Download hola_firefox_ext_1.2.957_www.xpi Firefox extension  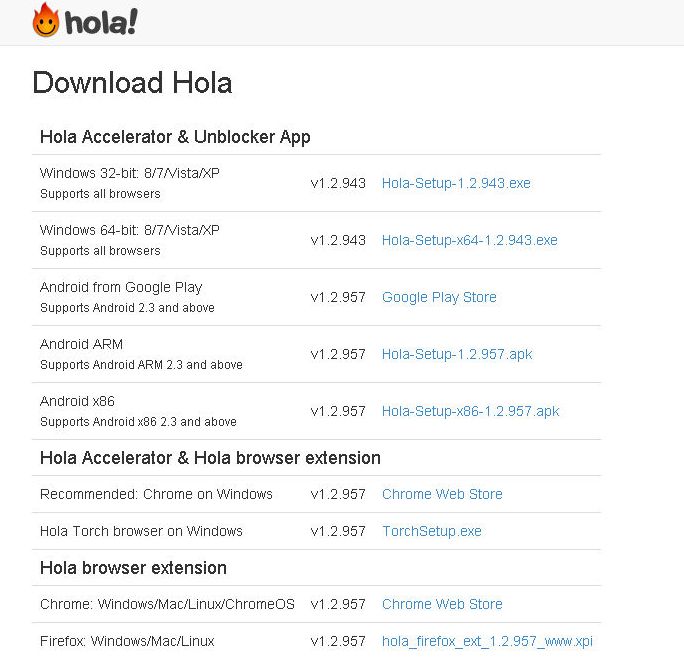[487, 641]
